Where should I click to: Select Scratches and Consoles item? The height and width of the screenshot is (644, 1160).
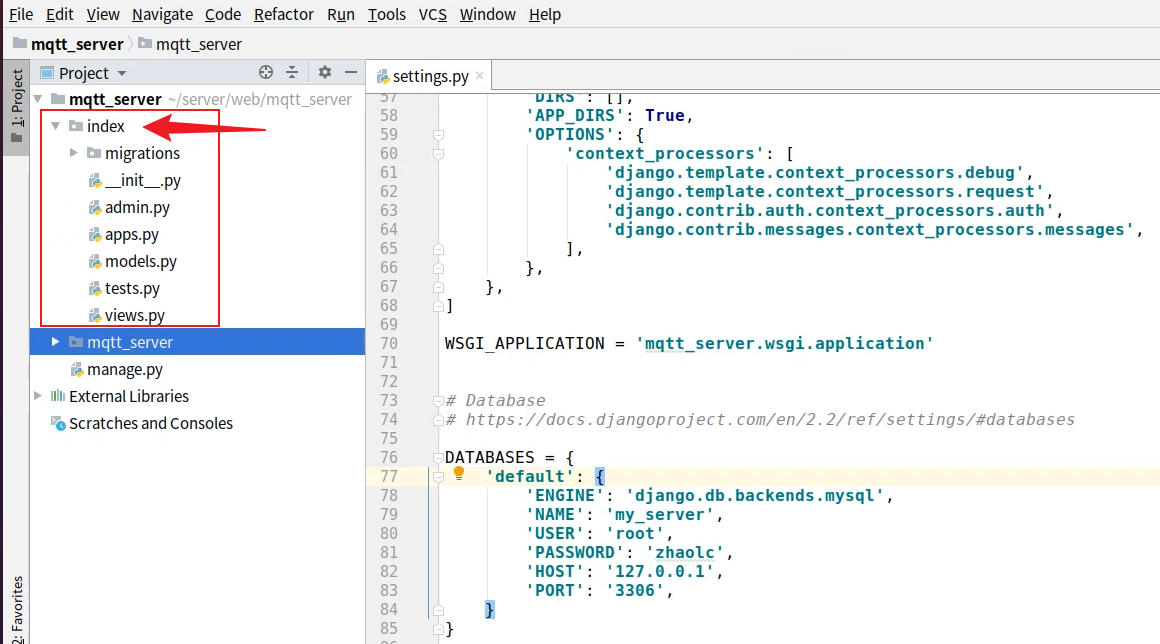[151, 424]
